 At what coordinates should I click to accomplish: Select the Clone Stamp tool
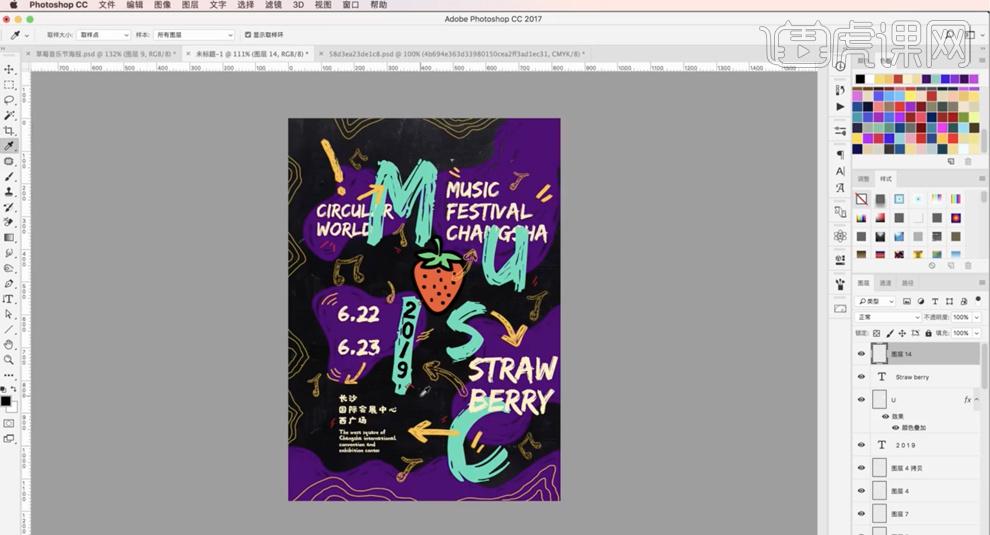click(9, 191)
